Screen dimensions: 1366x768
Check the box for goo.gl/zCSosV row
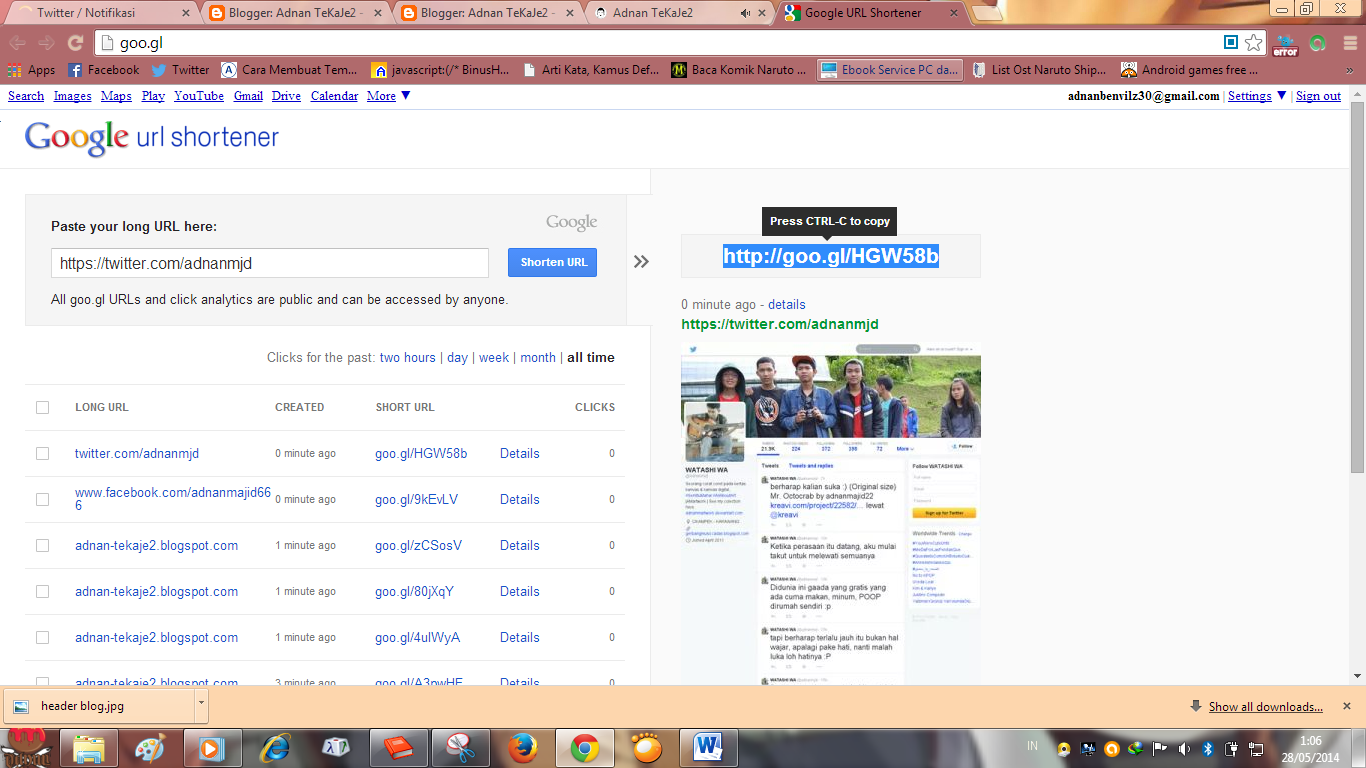click(x=42, y=545)
